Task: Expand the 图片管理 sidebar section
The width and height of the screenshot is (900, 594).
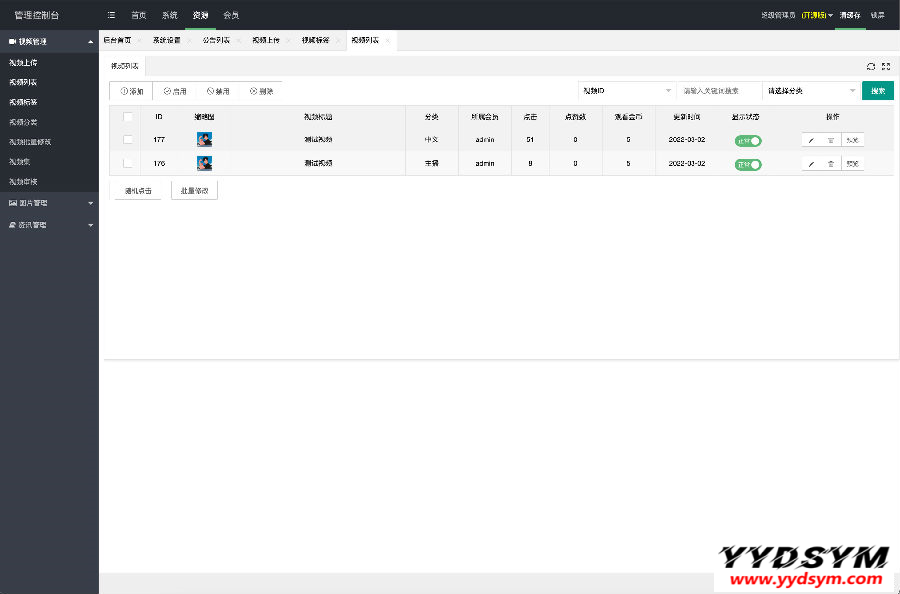Action: point(49,203)
